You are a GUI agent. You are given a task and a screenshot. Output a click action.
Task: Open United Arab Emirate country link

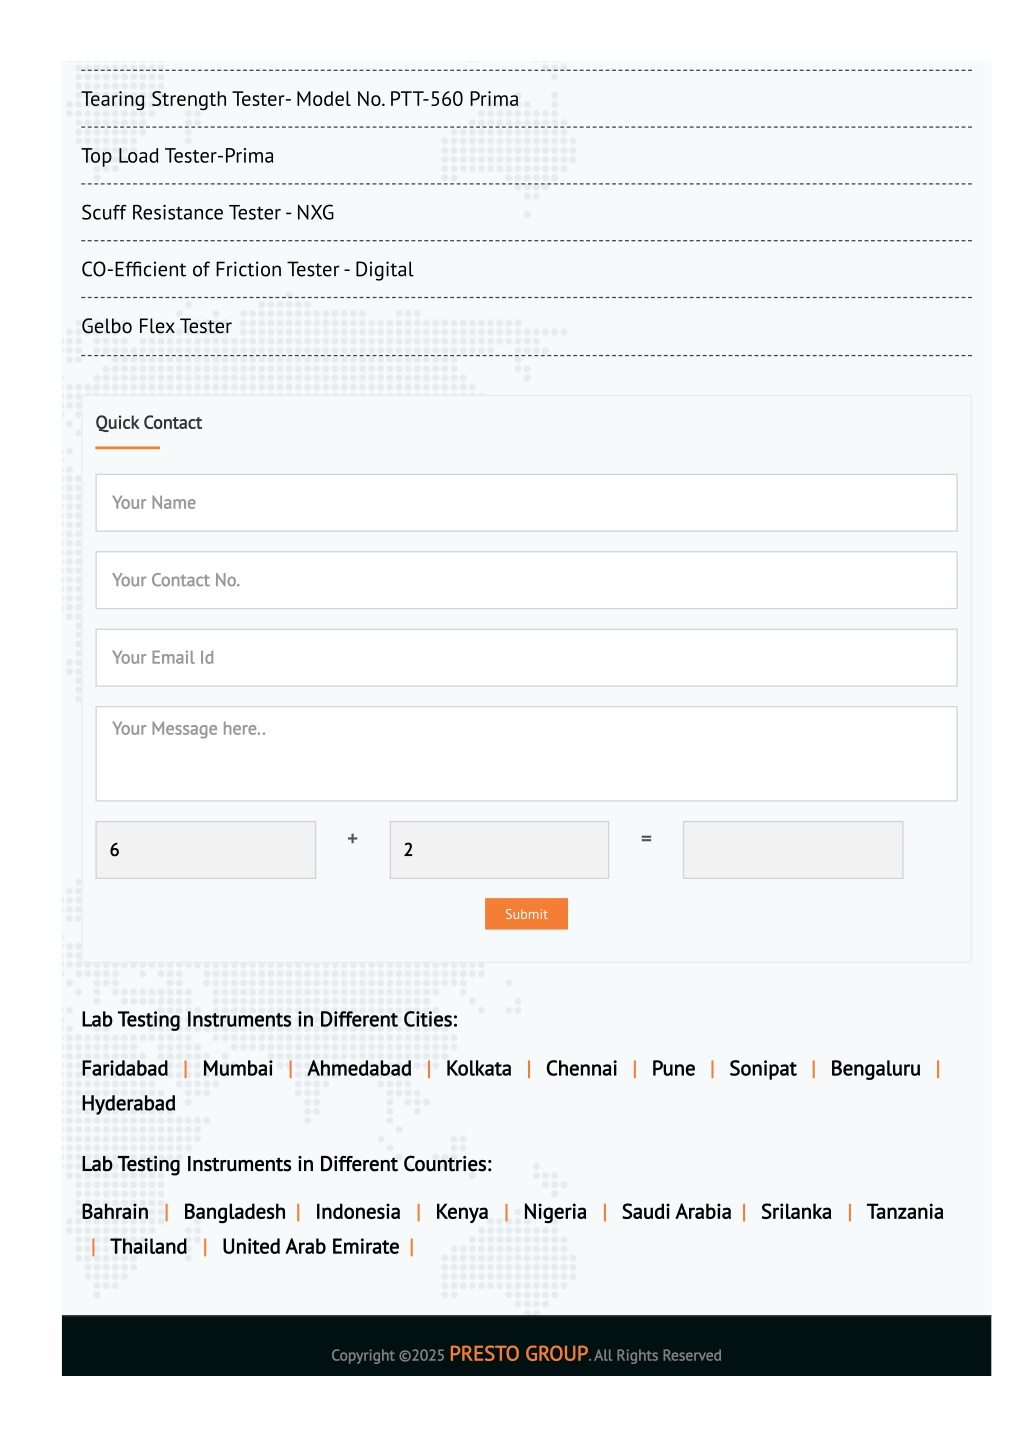pos(311,1247)
